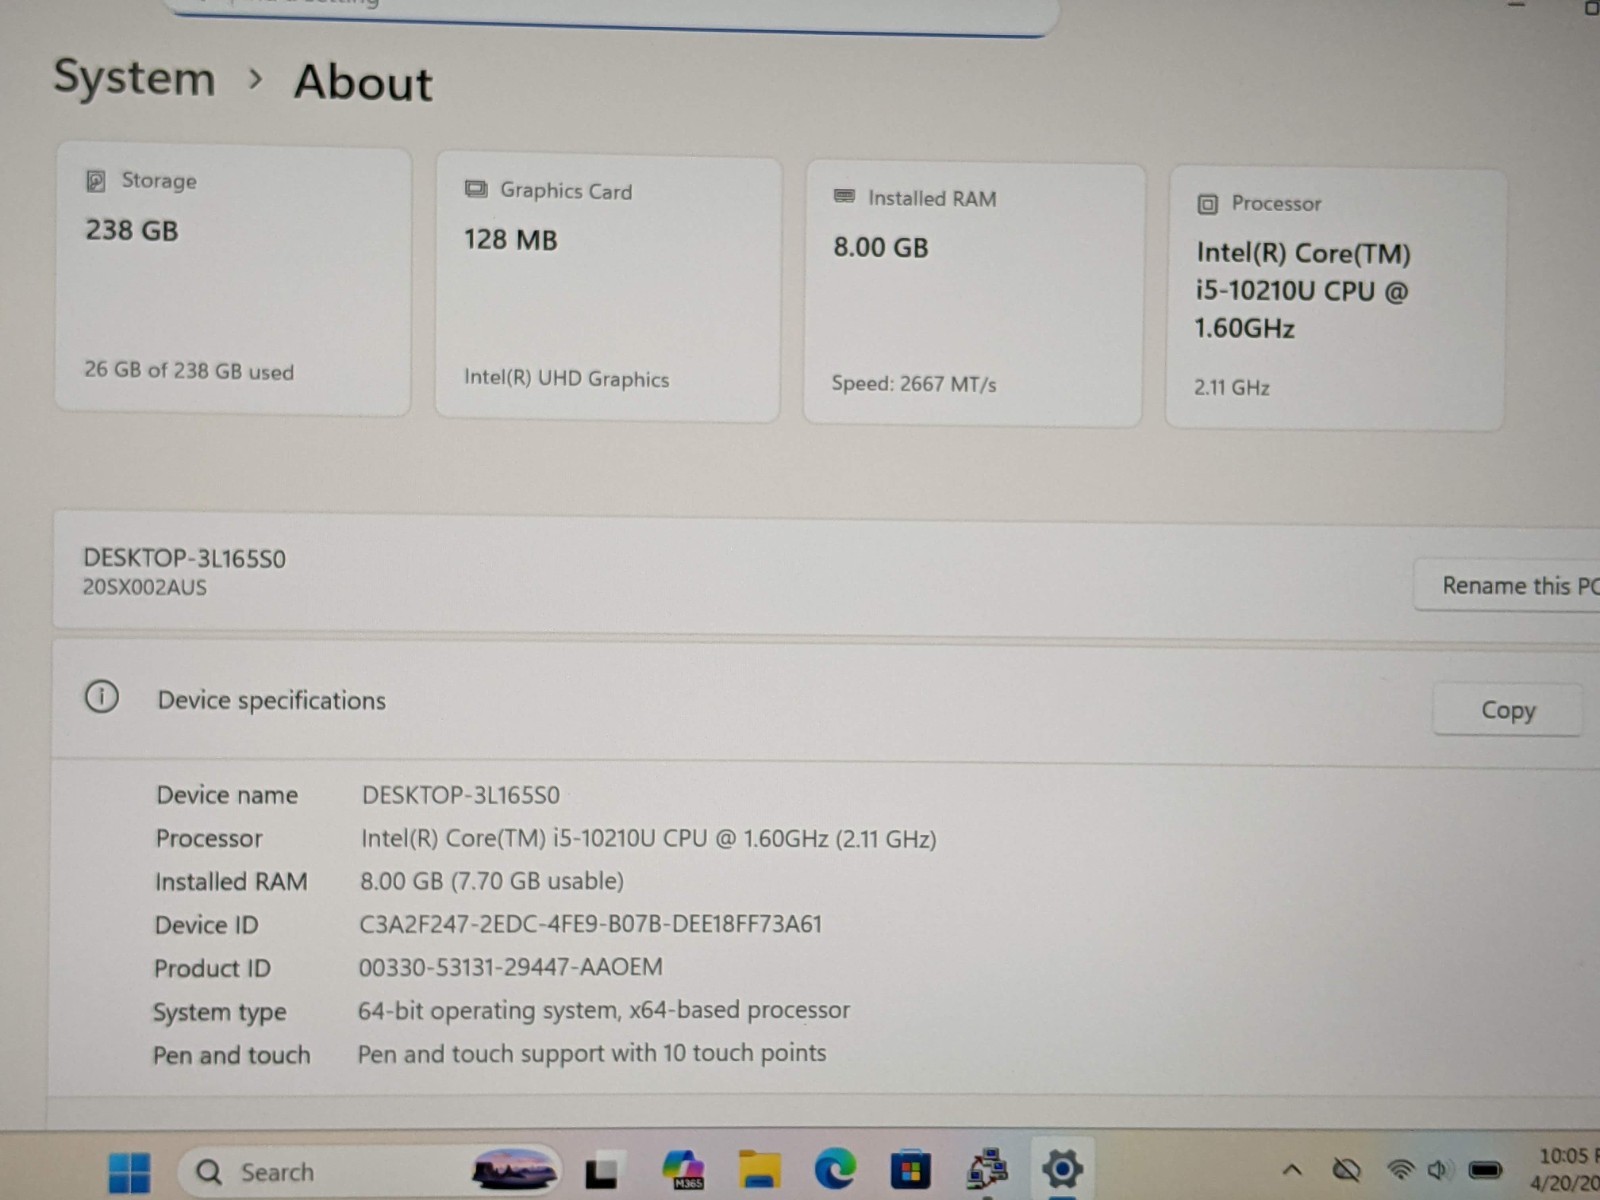Copy the device specifications
Viewport: 1600px width, 1200px height.
(1508, 710)
